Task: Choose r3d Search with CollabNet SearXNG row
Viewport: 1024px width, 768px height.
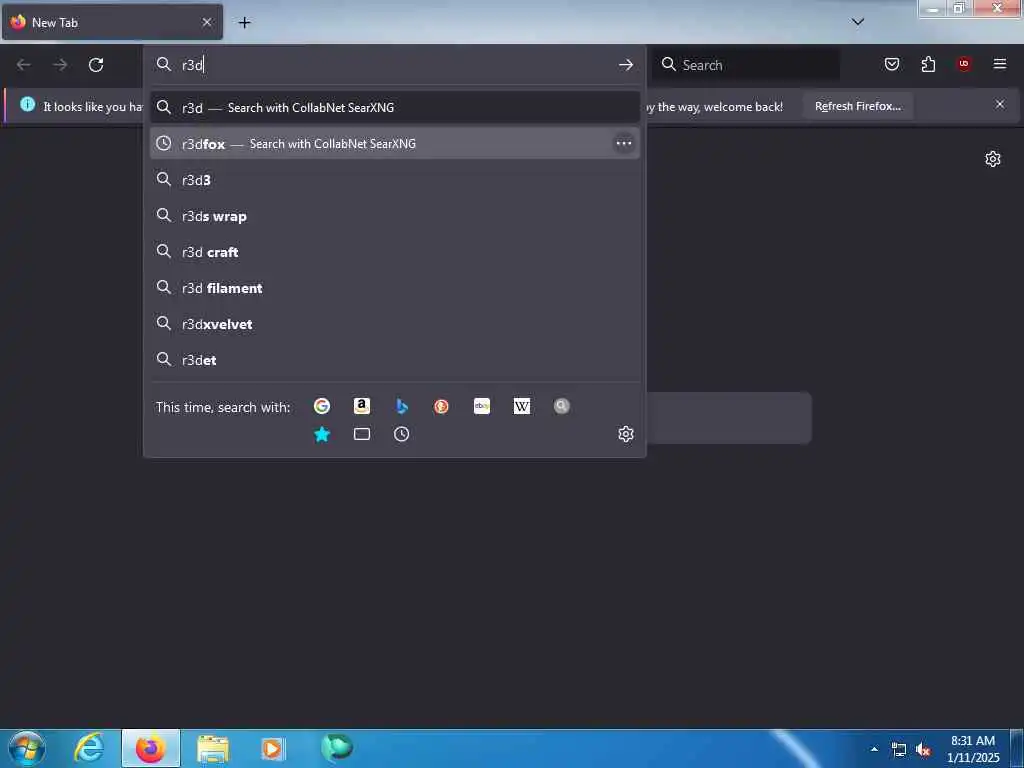Action: [x=394, y=107]
